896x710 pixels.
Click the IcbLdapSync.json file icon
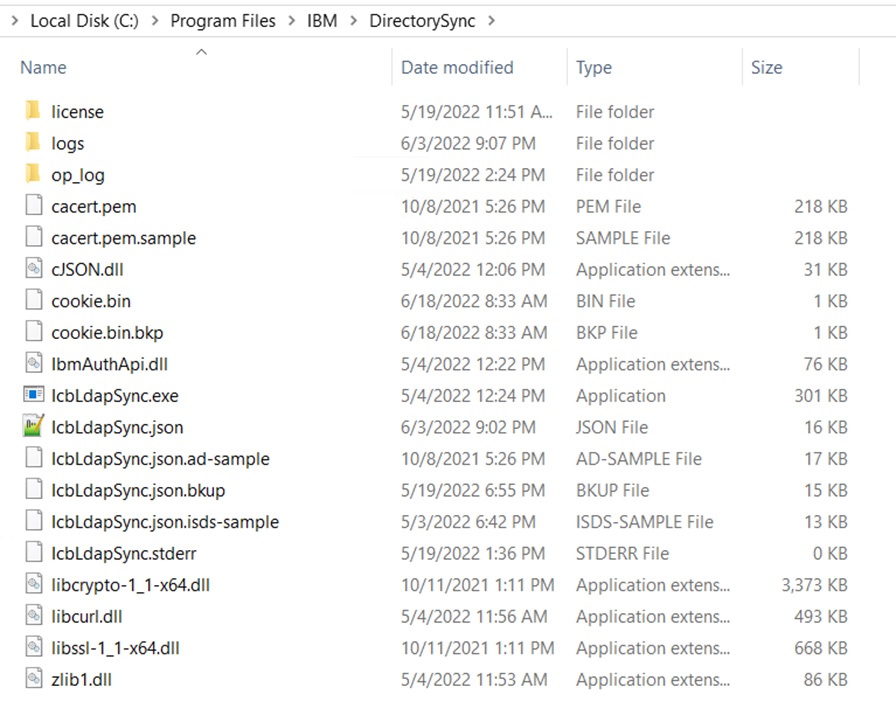34,426
